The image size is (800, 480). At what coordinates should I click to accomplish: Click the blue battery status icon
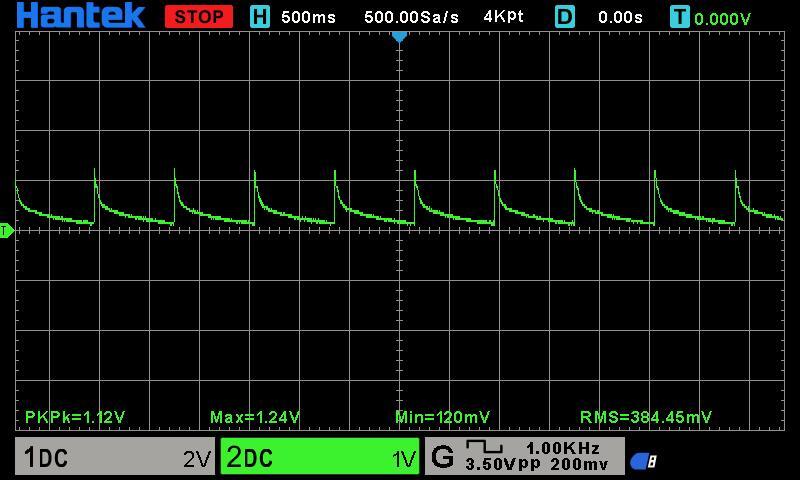(643, 462)
